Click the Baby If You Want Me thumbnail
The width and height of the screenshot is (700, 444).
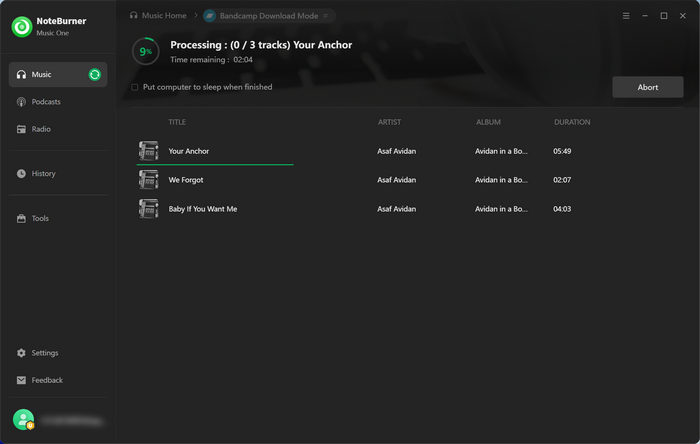click(x=148, y=209)
